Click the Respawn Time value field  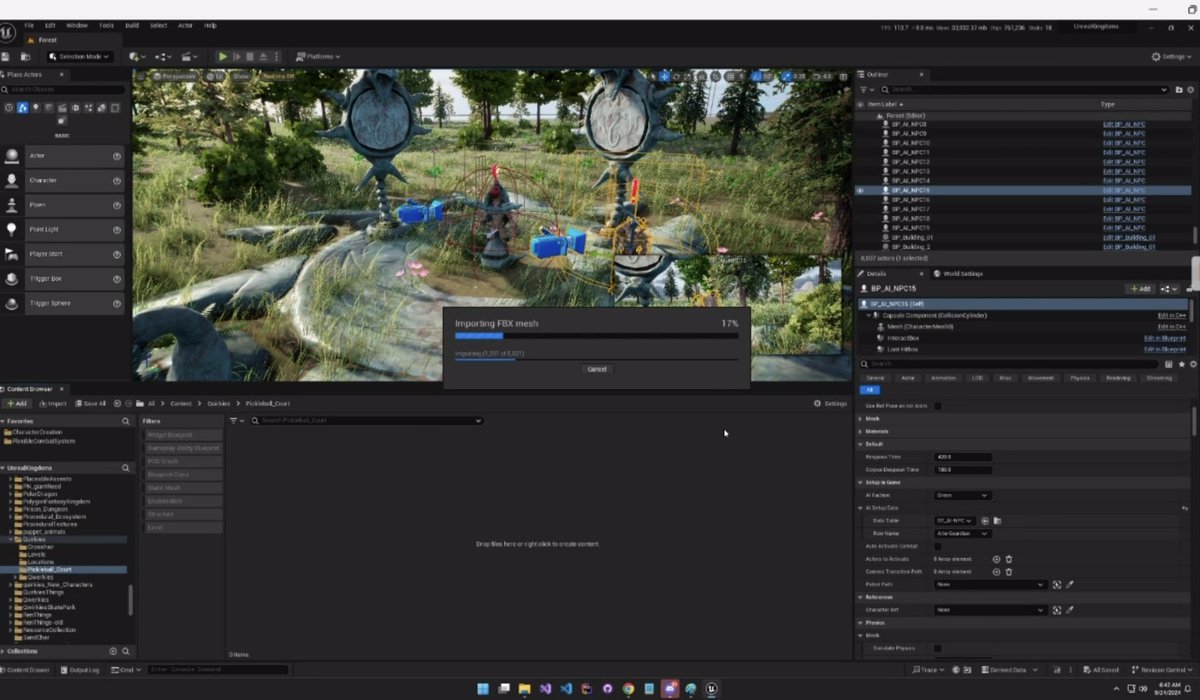(x=962, y=457)
